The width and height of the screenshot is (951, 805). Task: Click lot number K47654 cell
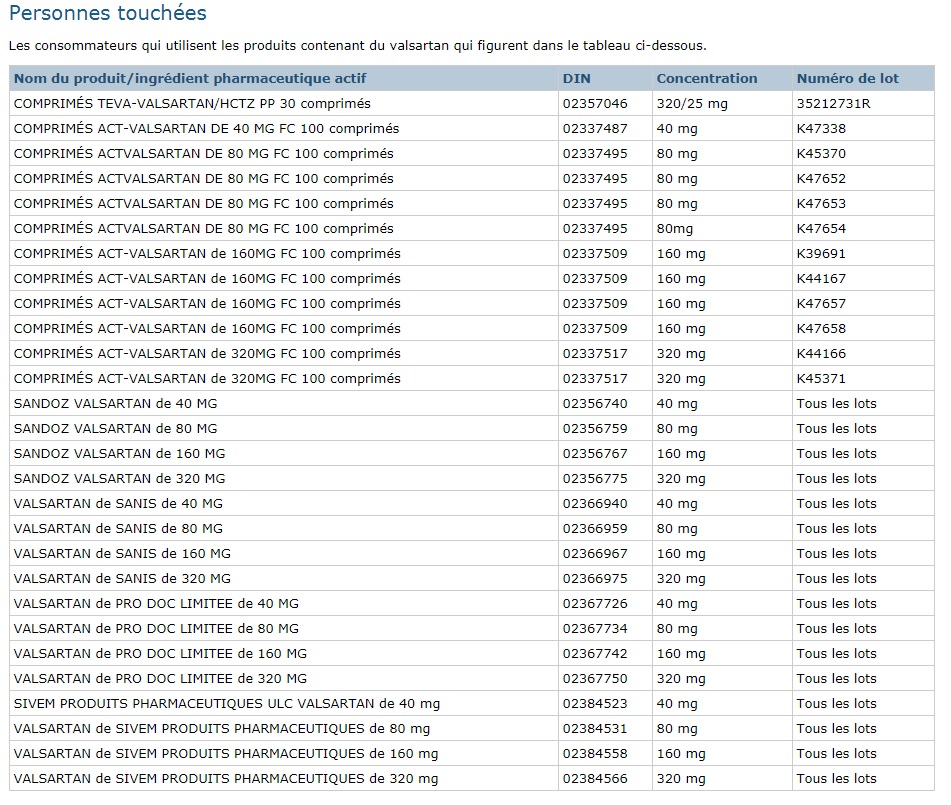point(863,229)
